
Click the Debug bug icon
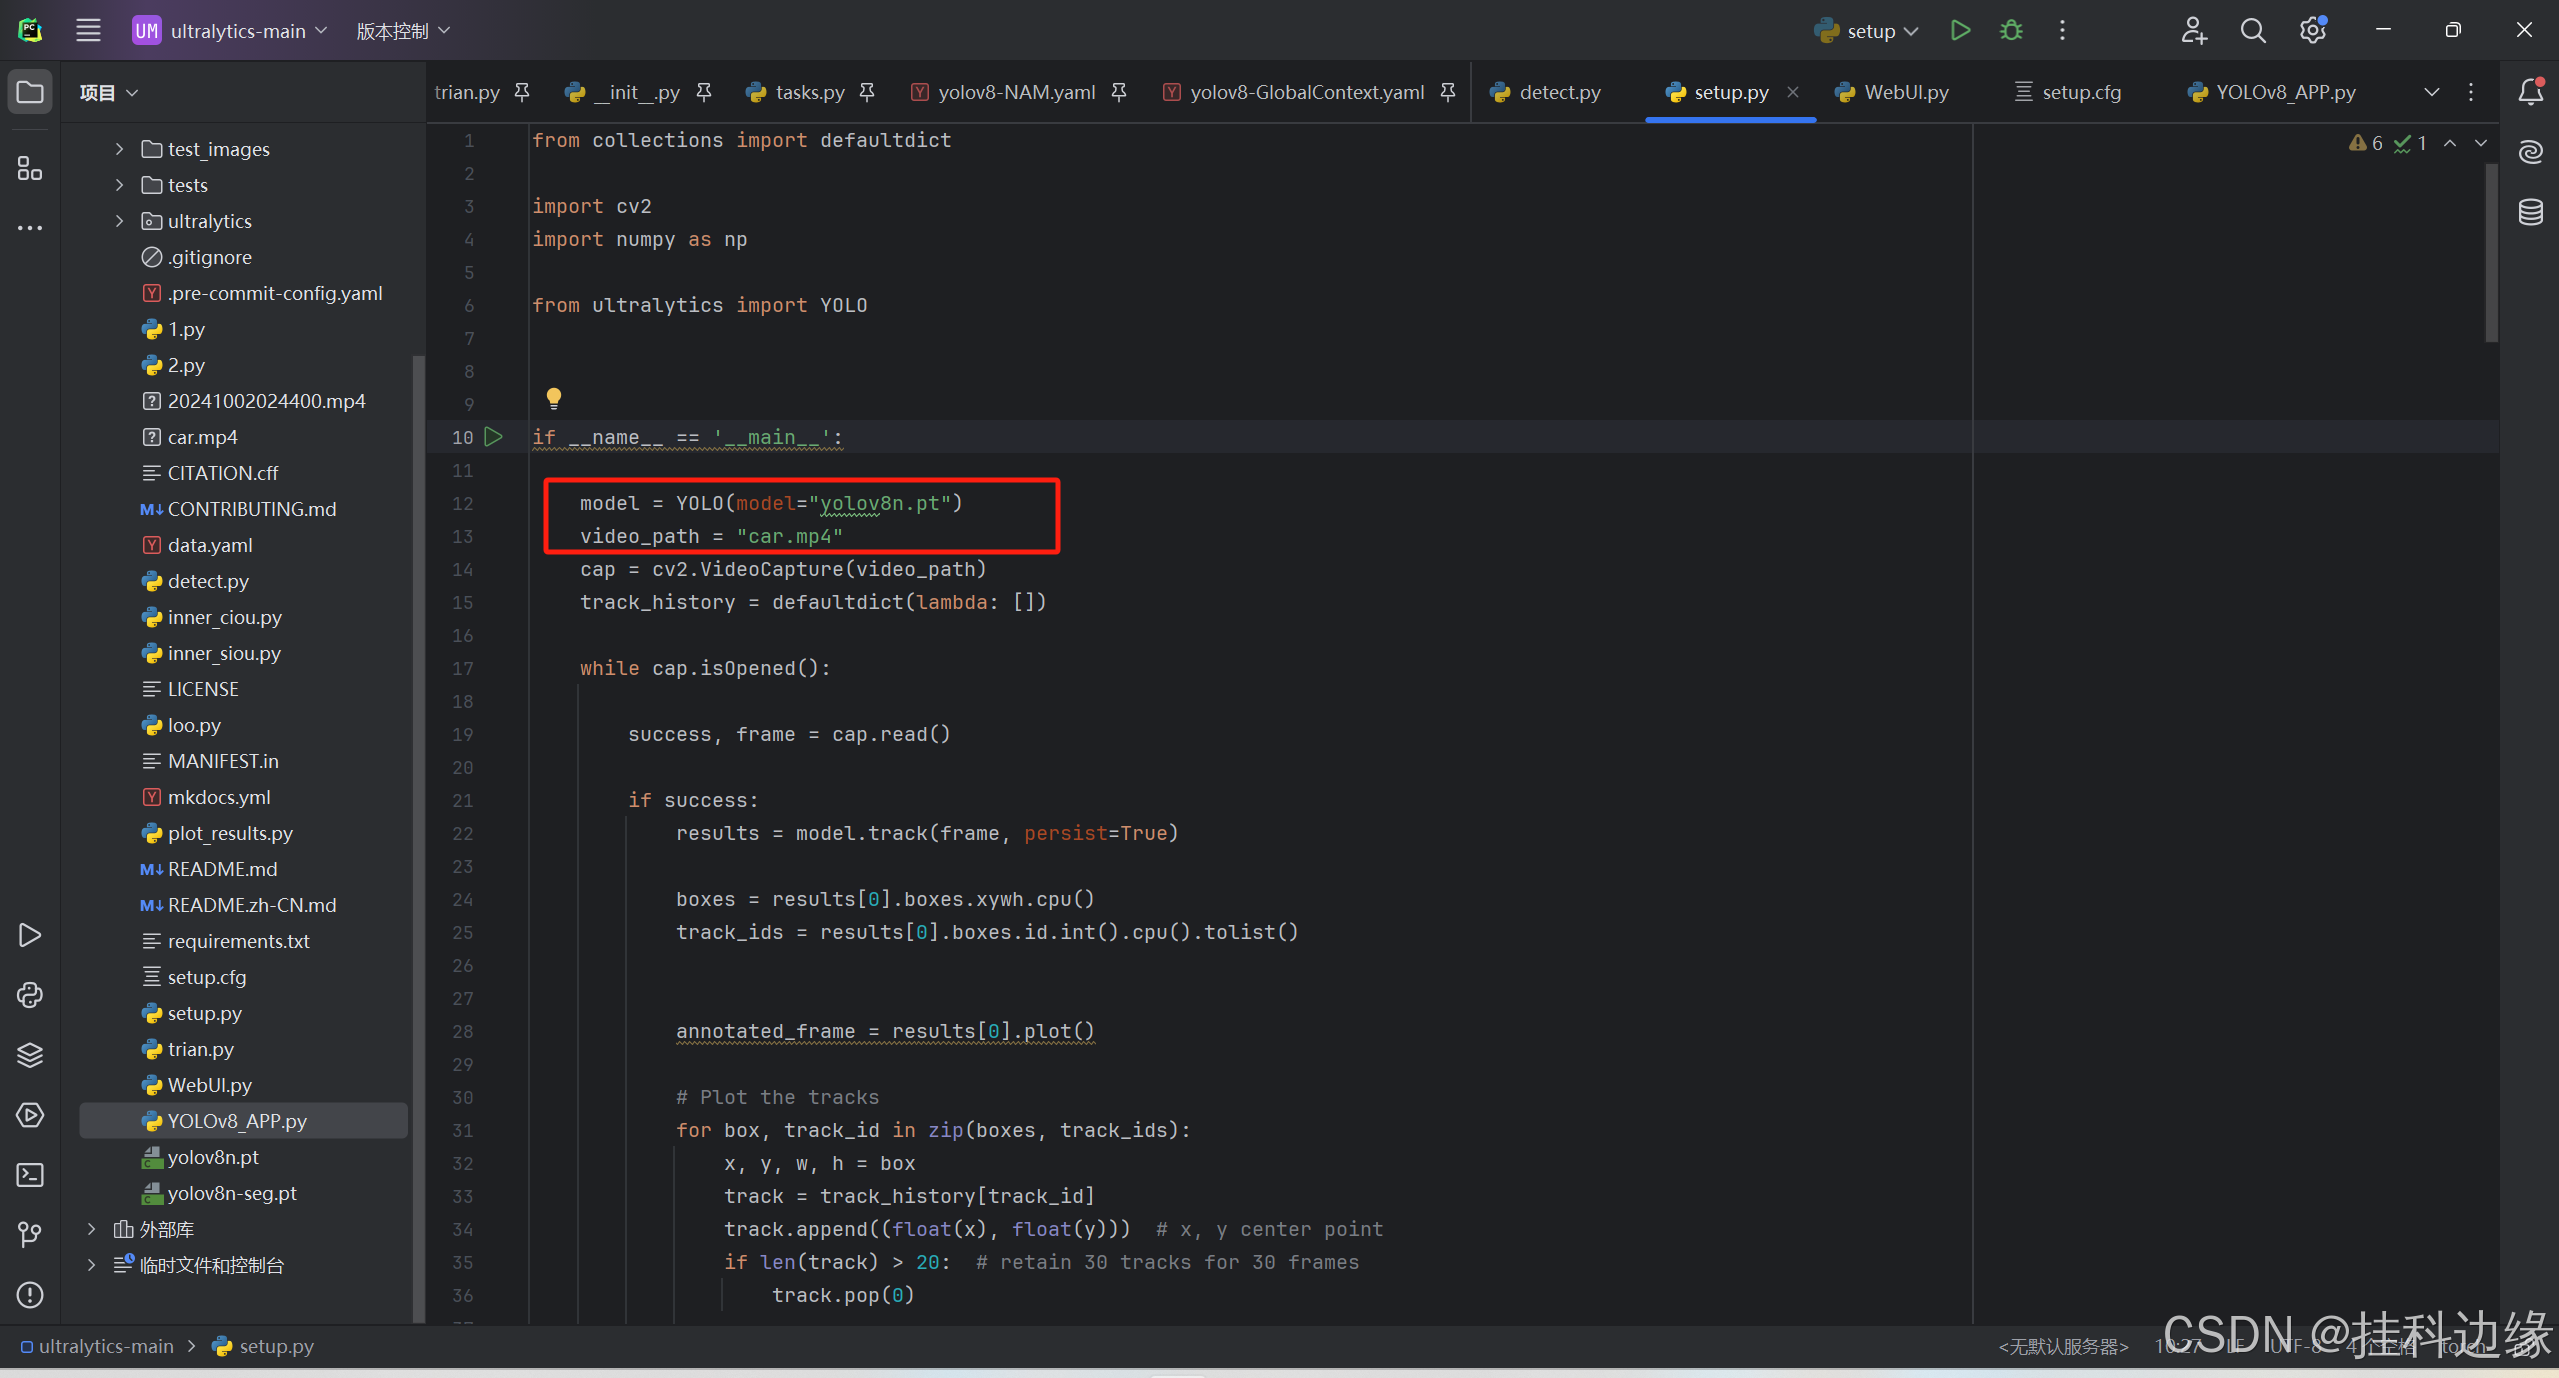[x=2011, y=30]
